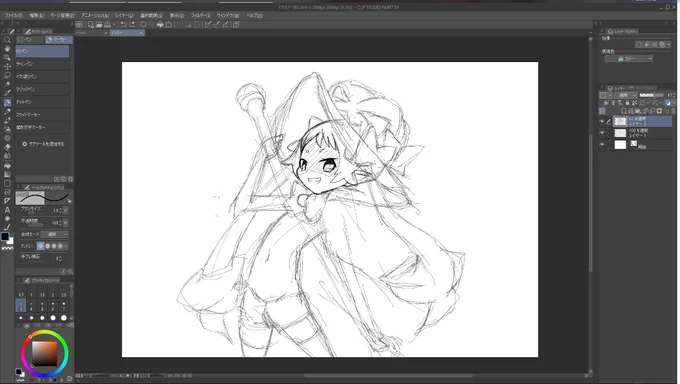Click the Border Effect icon in Layer Property
The image size is (680, 384).
tap(639, 44)
